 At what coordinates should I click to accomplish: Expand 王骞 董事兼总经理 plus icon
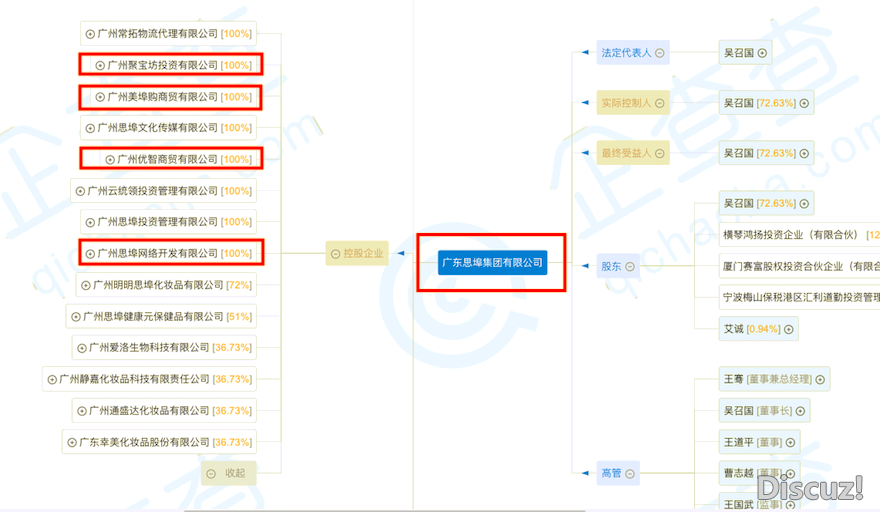click(x=820, y=380)
